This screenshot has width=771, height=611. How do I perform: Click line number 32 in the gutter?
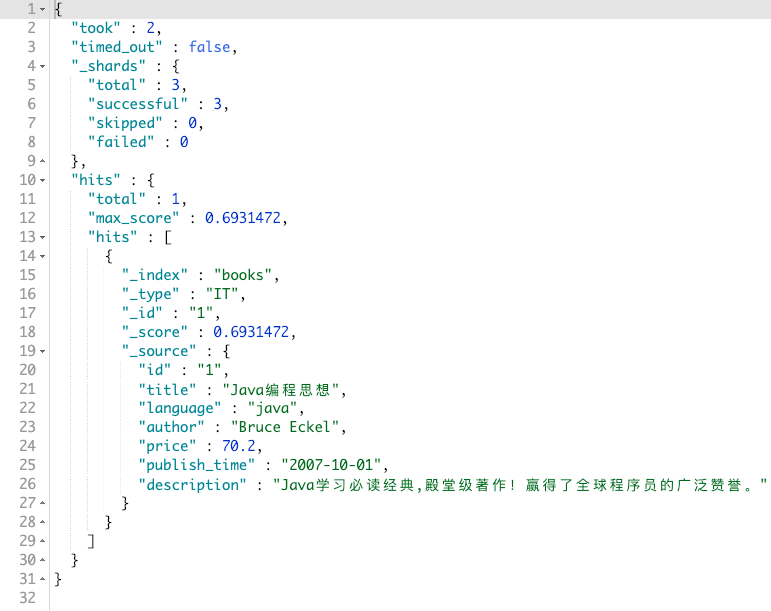[28, 598]
